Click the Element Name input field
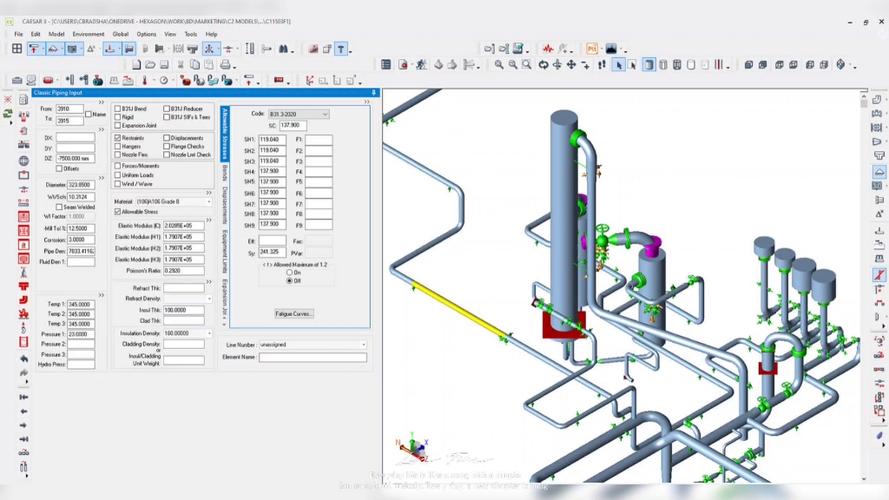This screenshot has height=500, width=889. click(x=313, y=357)
